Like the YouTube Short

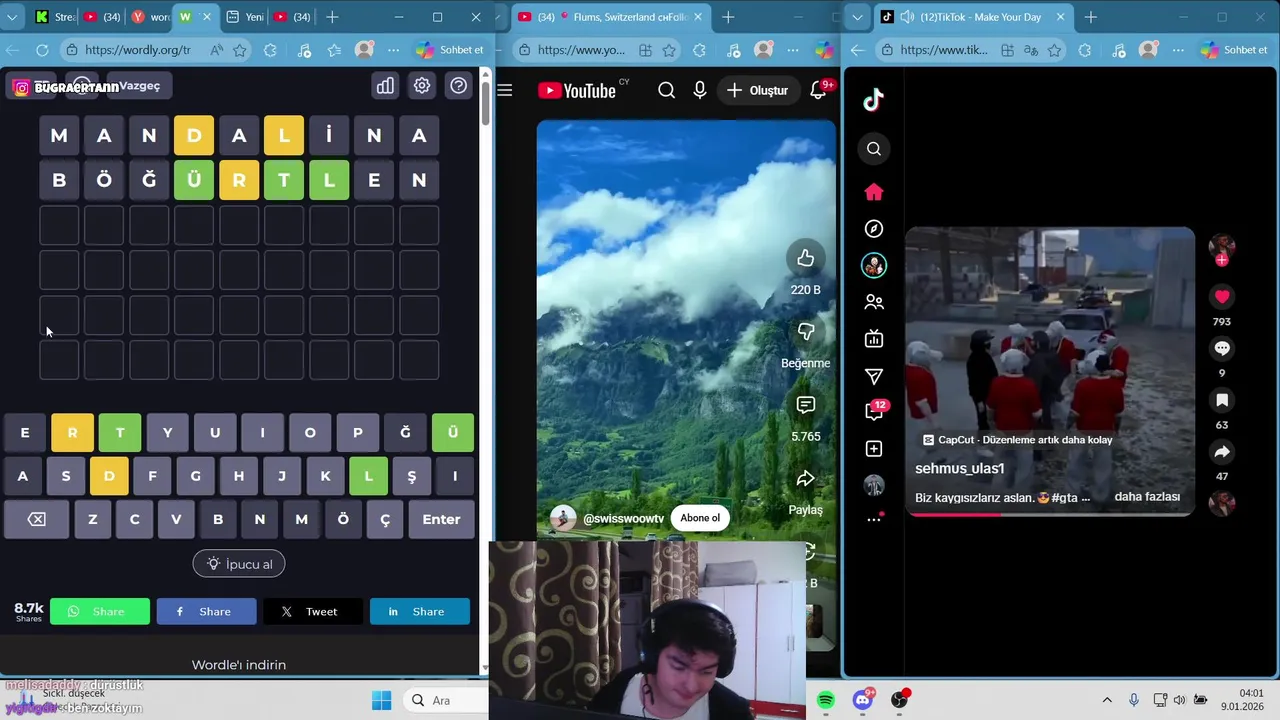tap(805, 259)
